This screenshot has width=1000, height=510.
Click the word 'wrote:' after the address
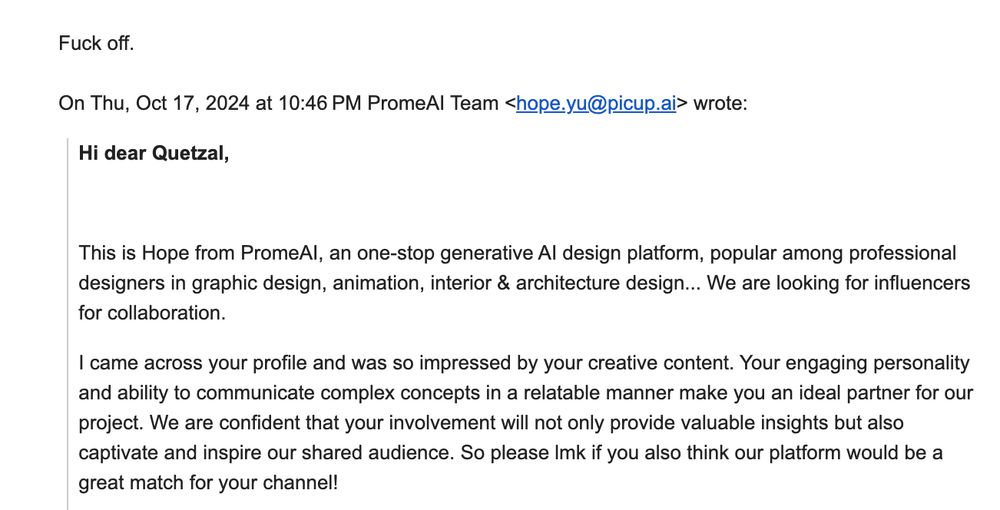pos(720,103)
